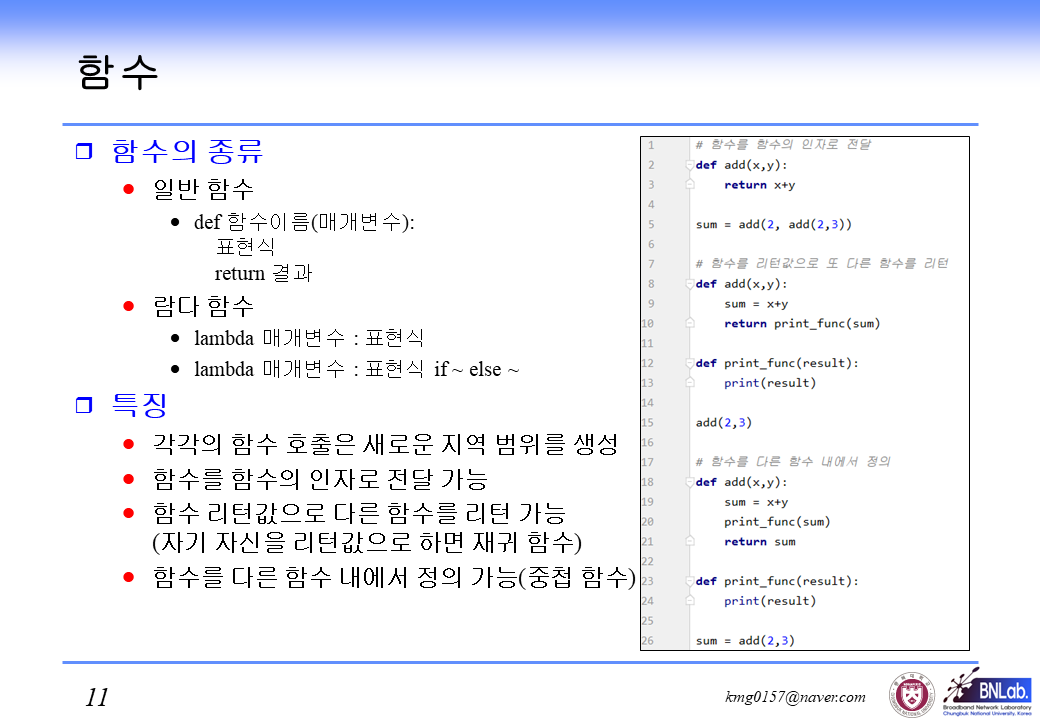Screen dimensions: 1040x720
Task: Click the BNLab logo in footer
Action: tap(987, 692)
